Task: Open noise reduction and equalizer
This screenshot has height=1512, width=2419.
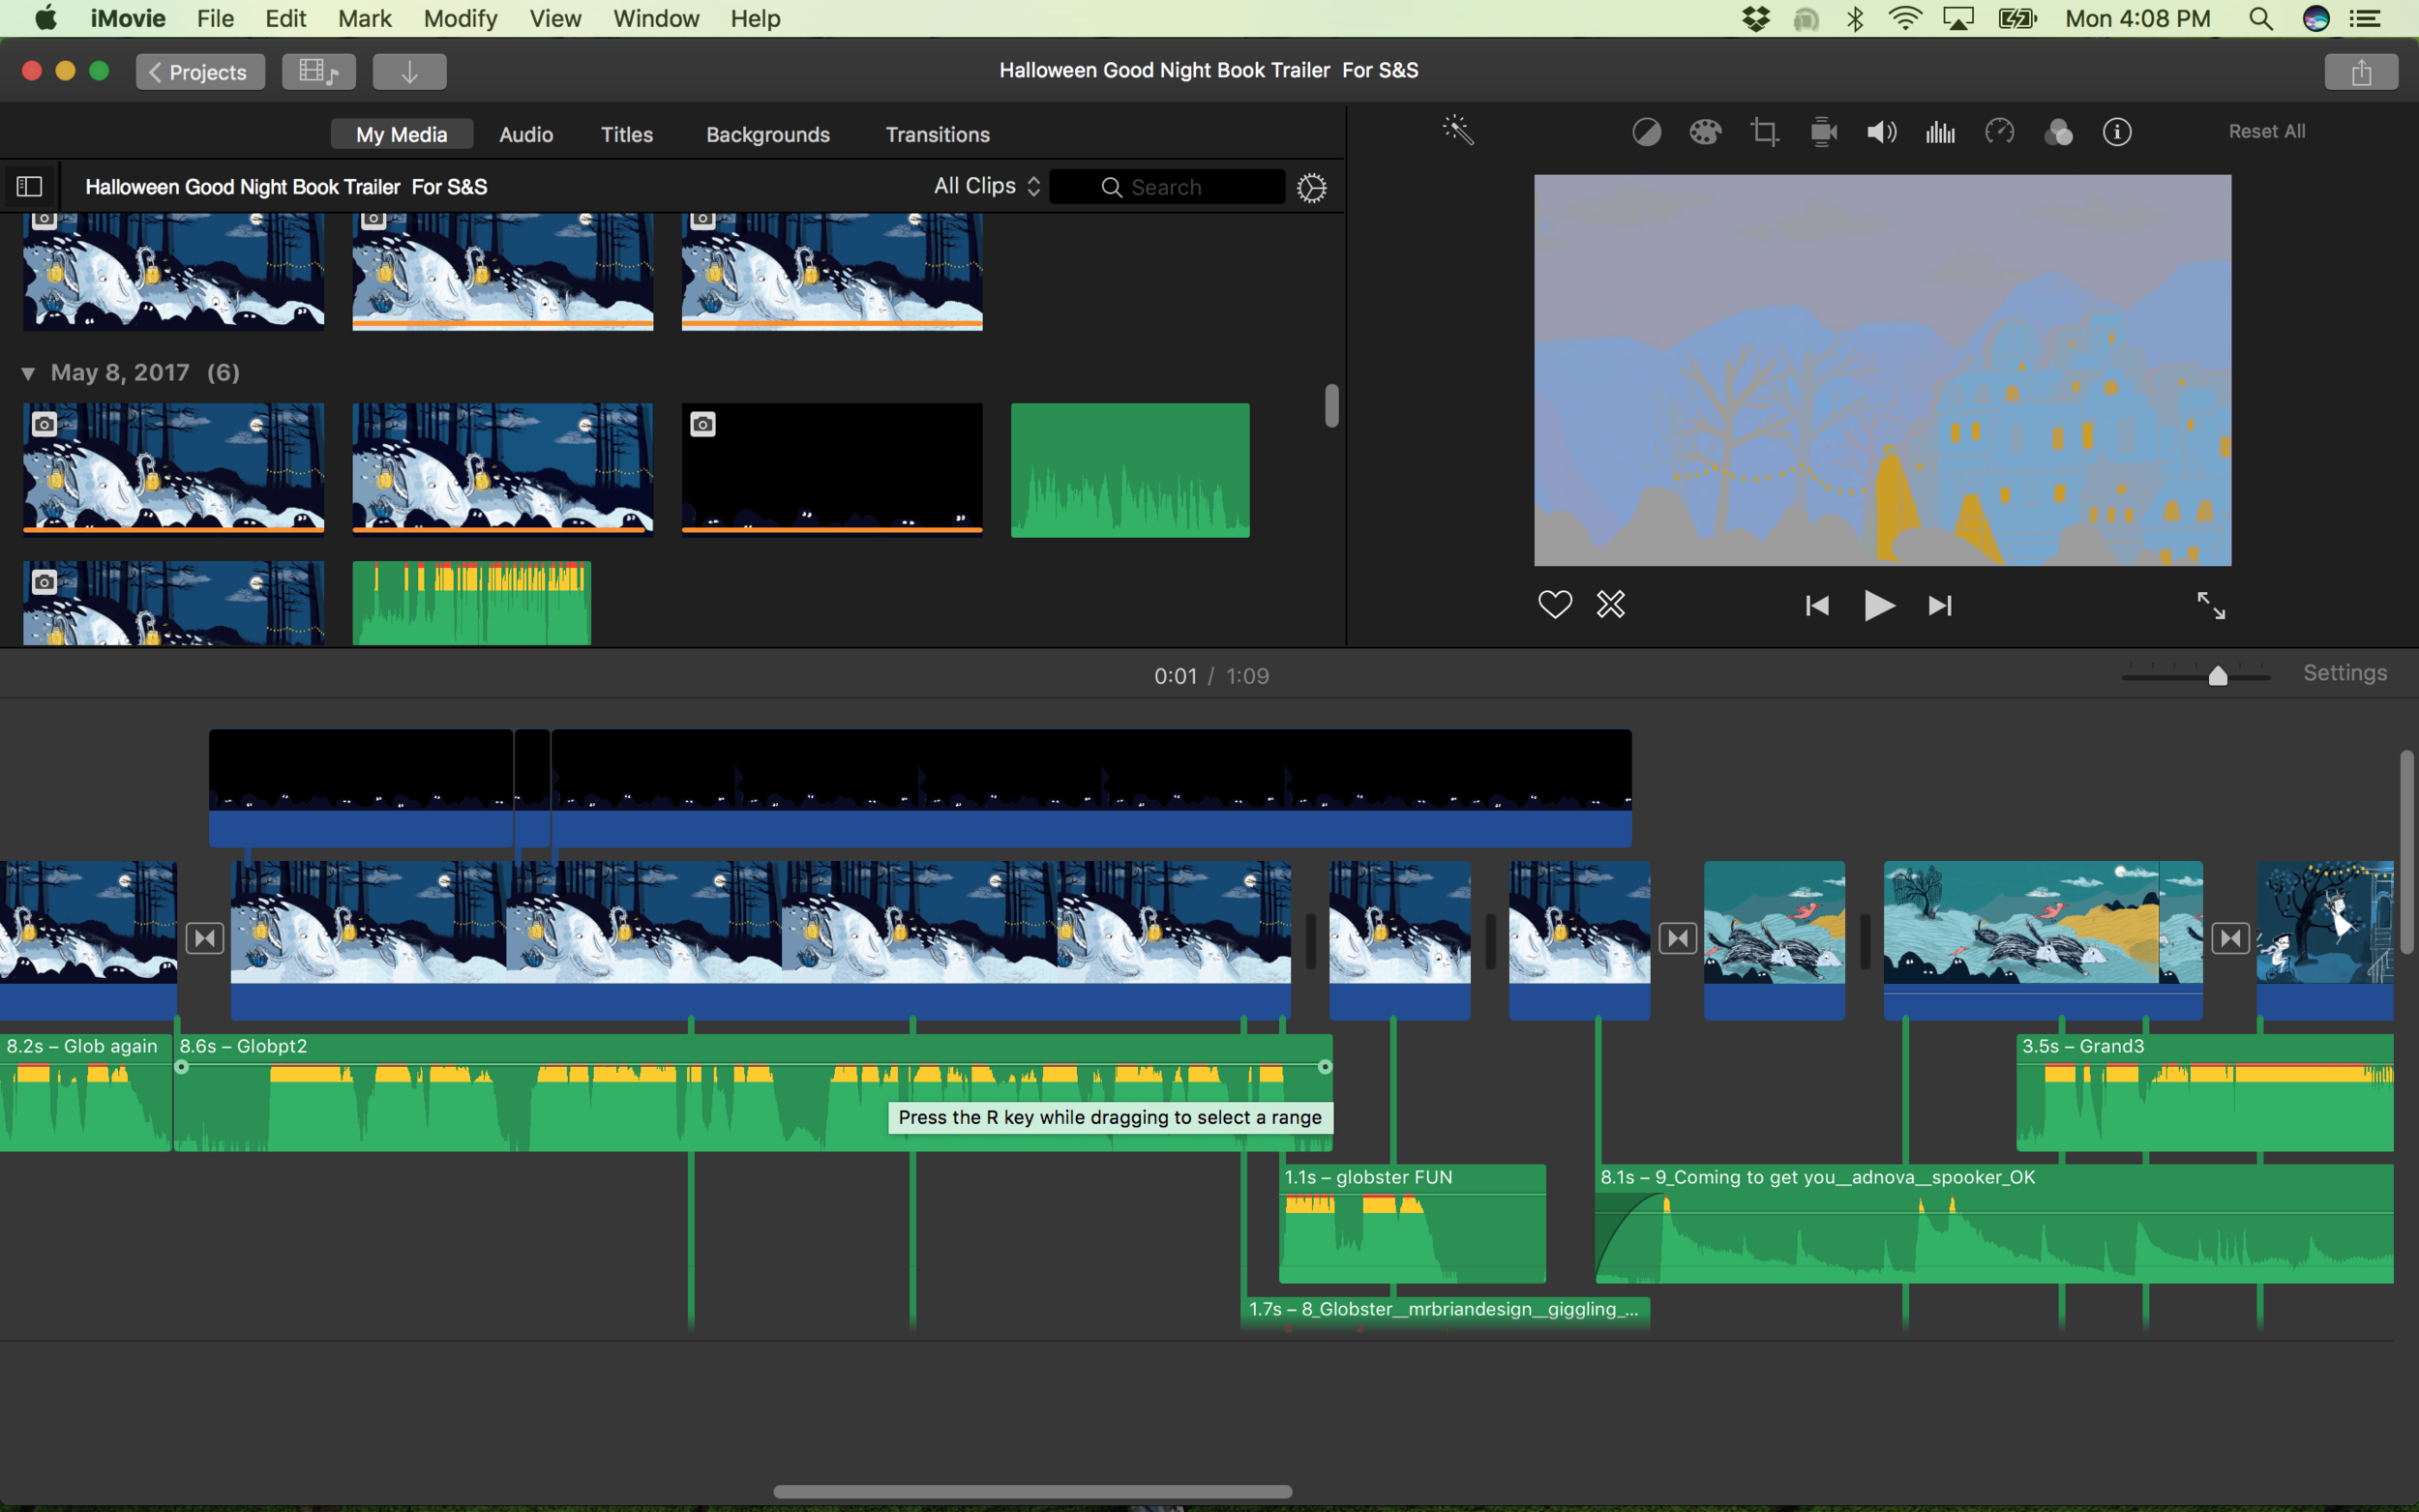Action: (1940, 132)
